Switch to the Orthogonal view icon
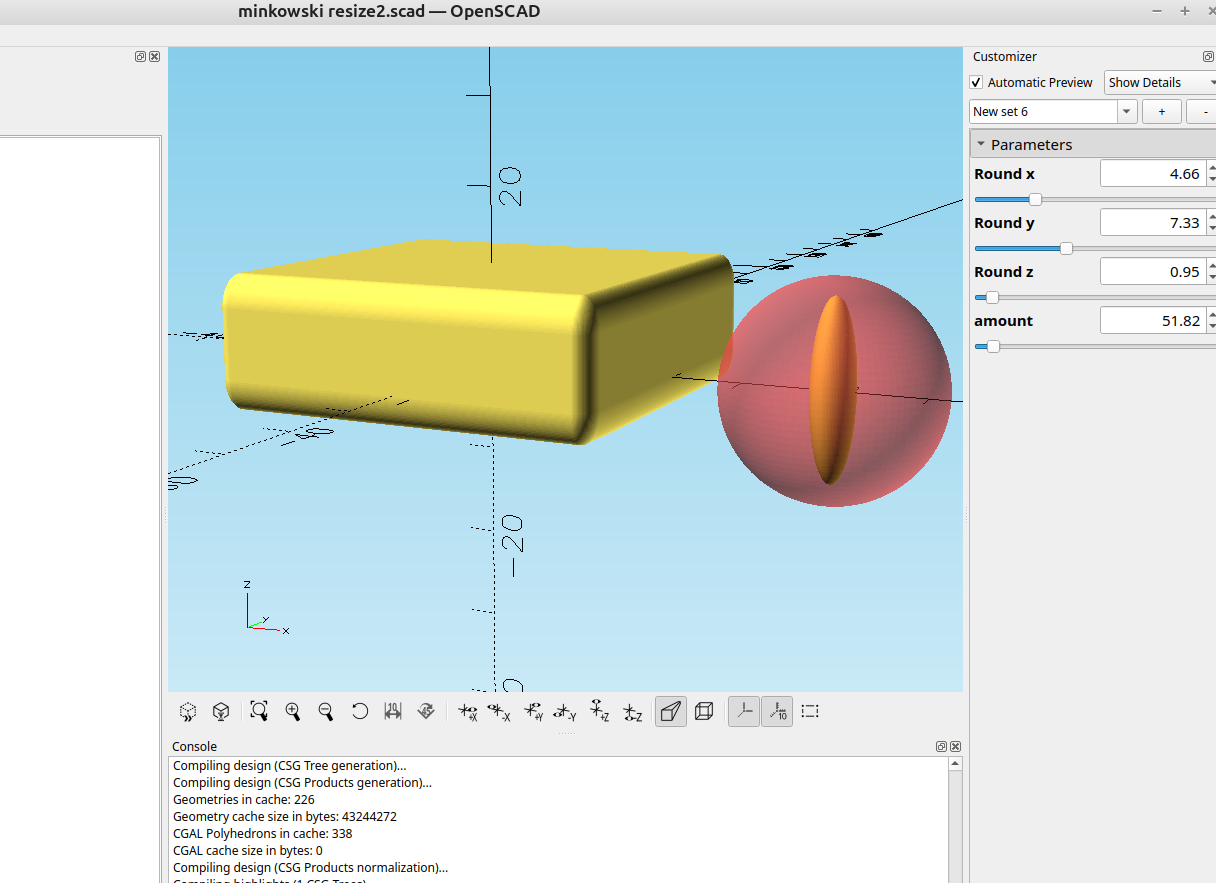This screenshot has height=883, width=1216. coord(704,711)
